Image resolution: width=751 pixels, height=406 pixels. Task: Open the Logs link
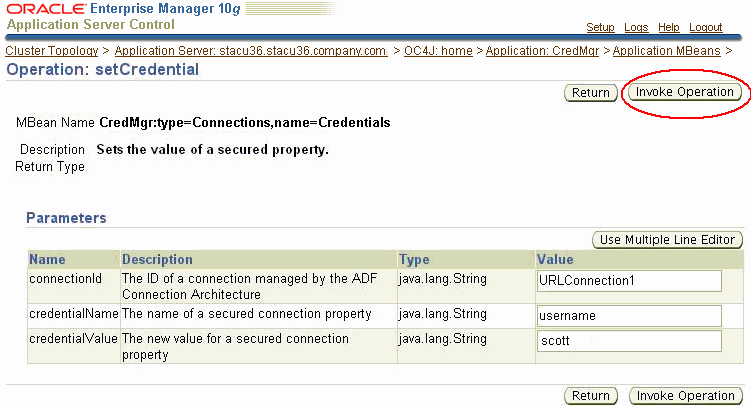pos(636,27)
